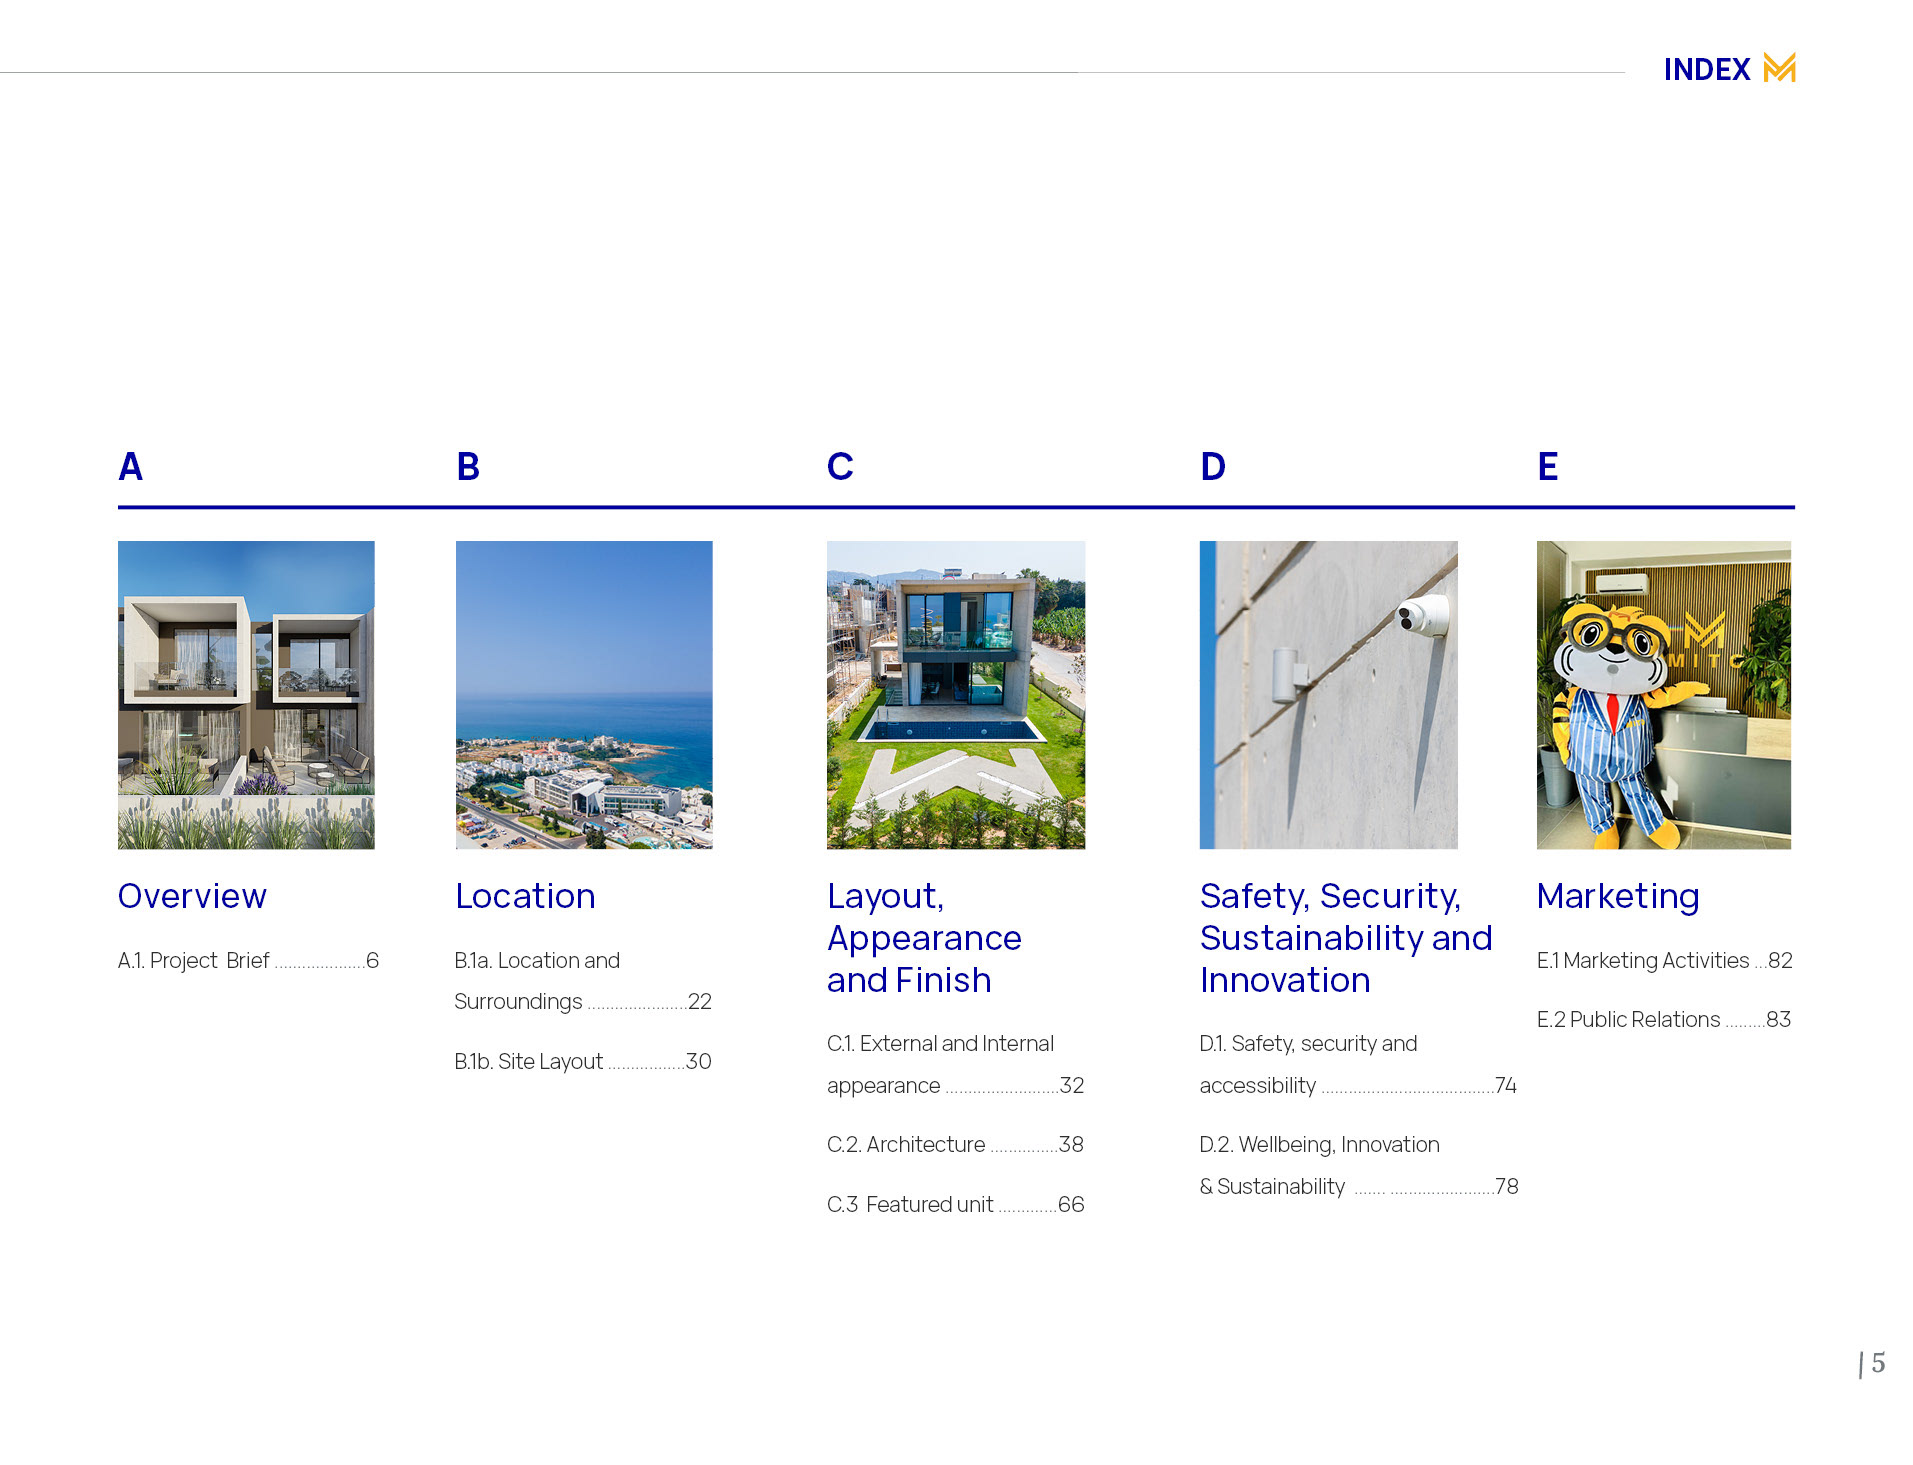
Task: Click the gold M logo icon
Action: tap(1779, 68)
